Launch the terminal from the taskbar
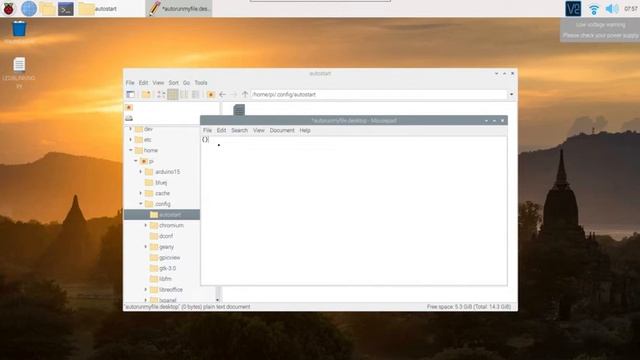The height and width of the screenshot is (360, 640). tap(65, 9)
